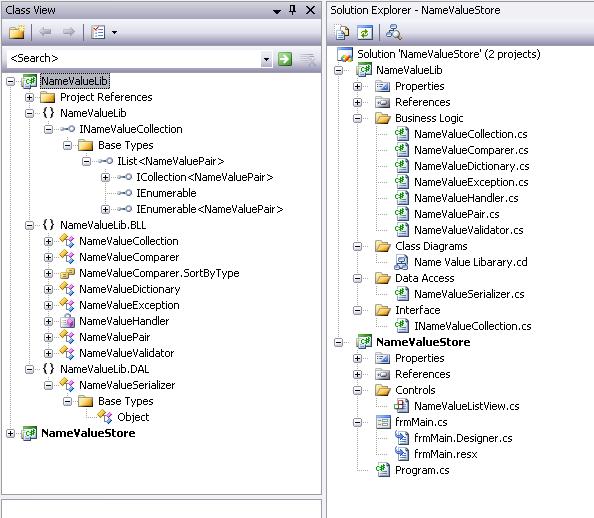594x518 pixels.
Task: Expand the ICollection<NameValuePair> node
Action: 105,177
